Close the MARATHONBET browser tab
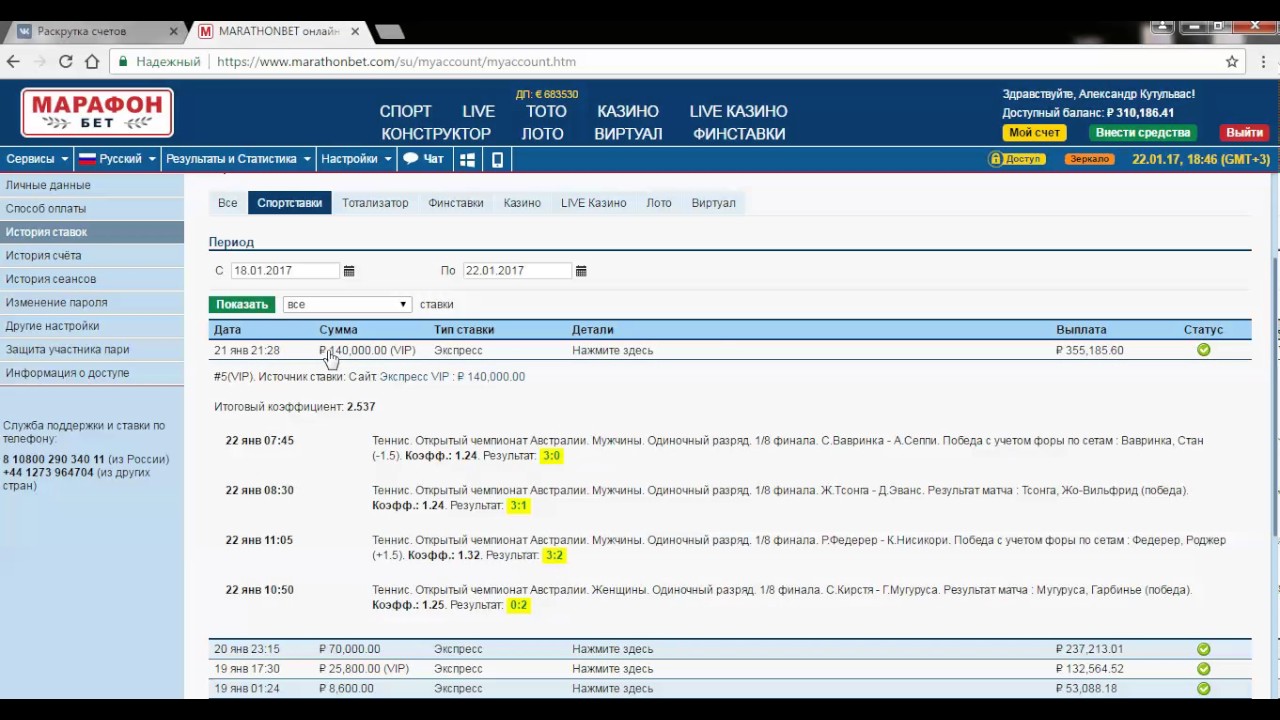Image resolution: width=1280 pixels, height=720 pixels. pos(355,31)
